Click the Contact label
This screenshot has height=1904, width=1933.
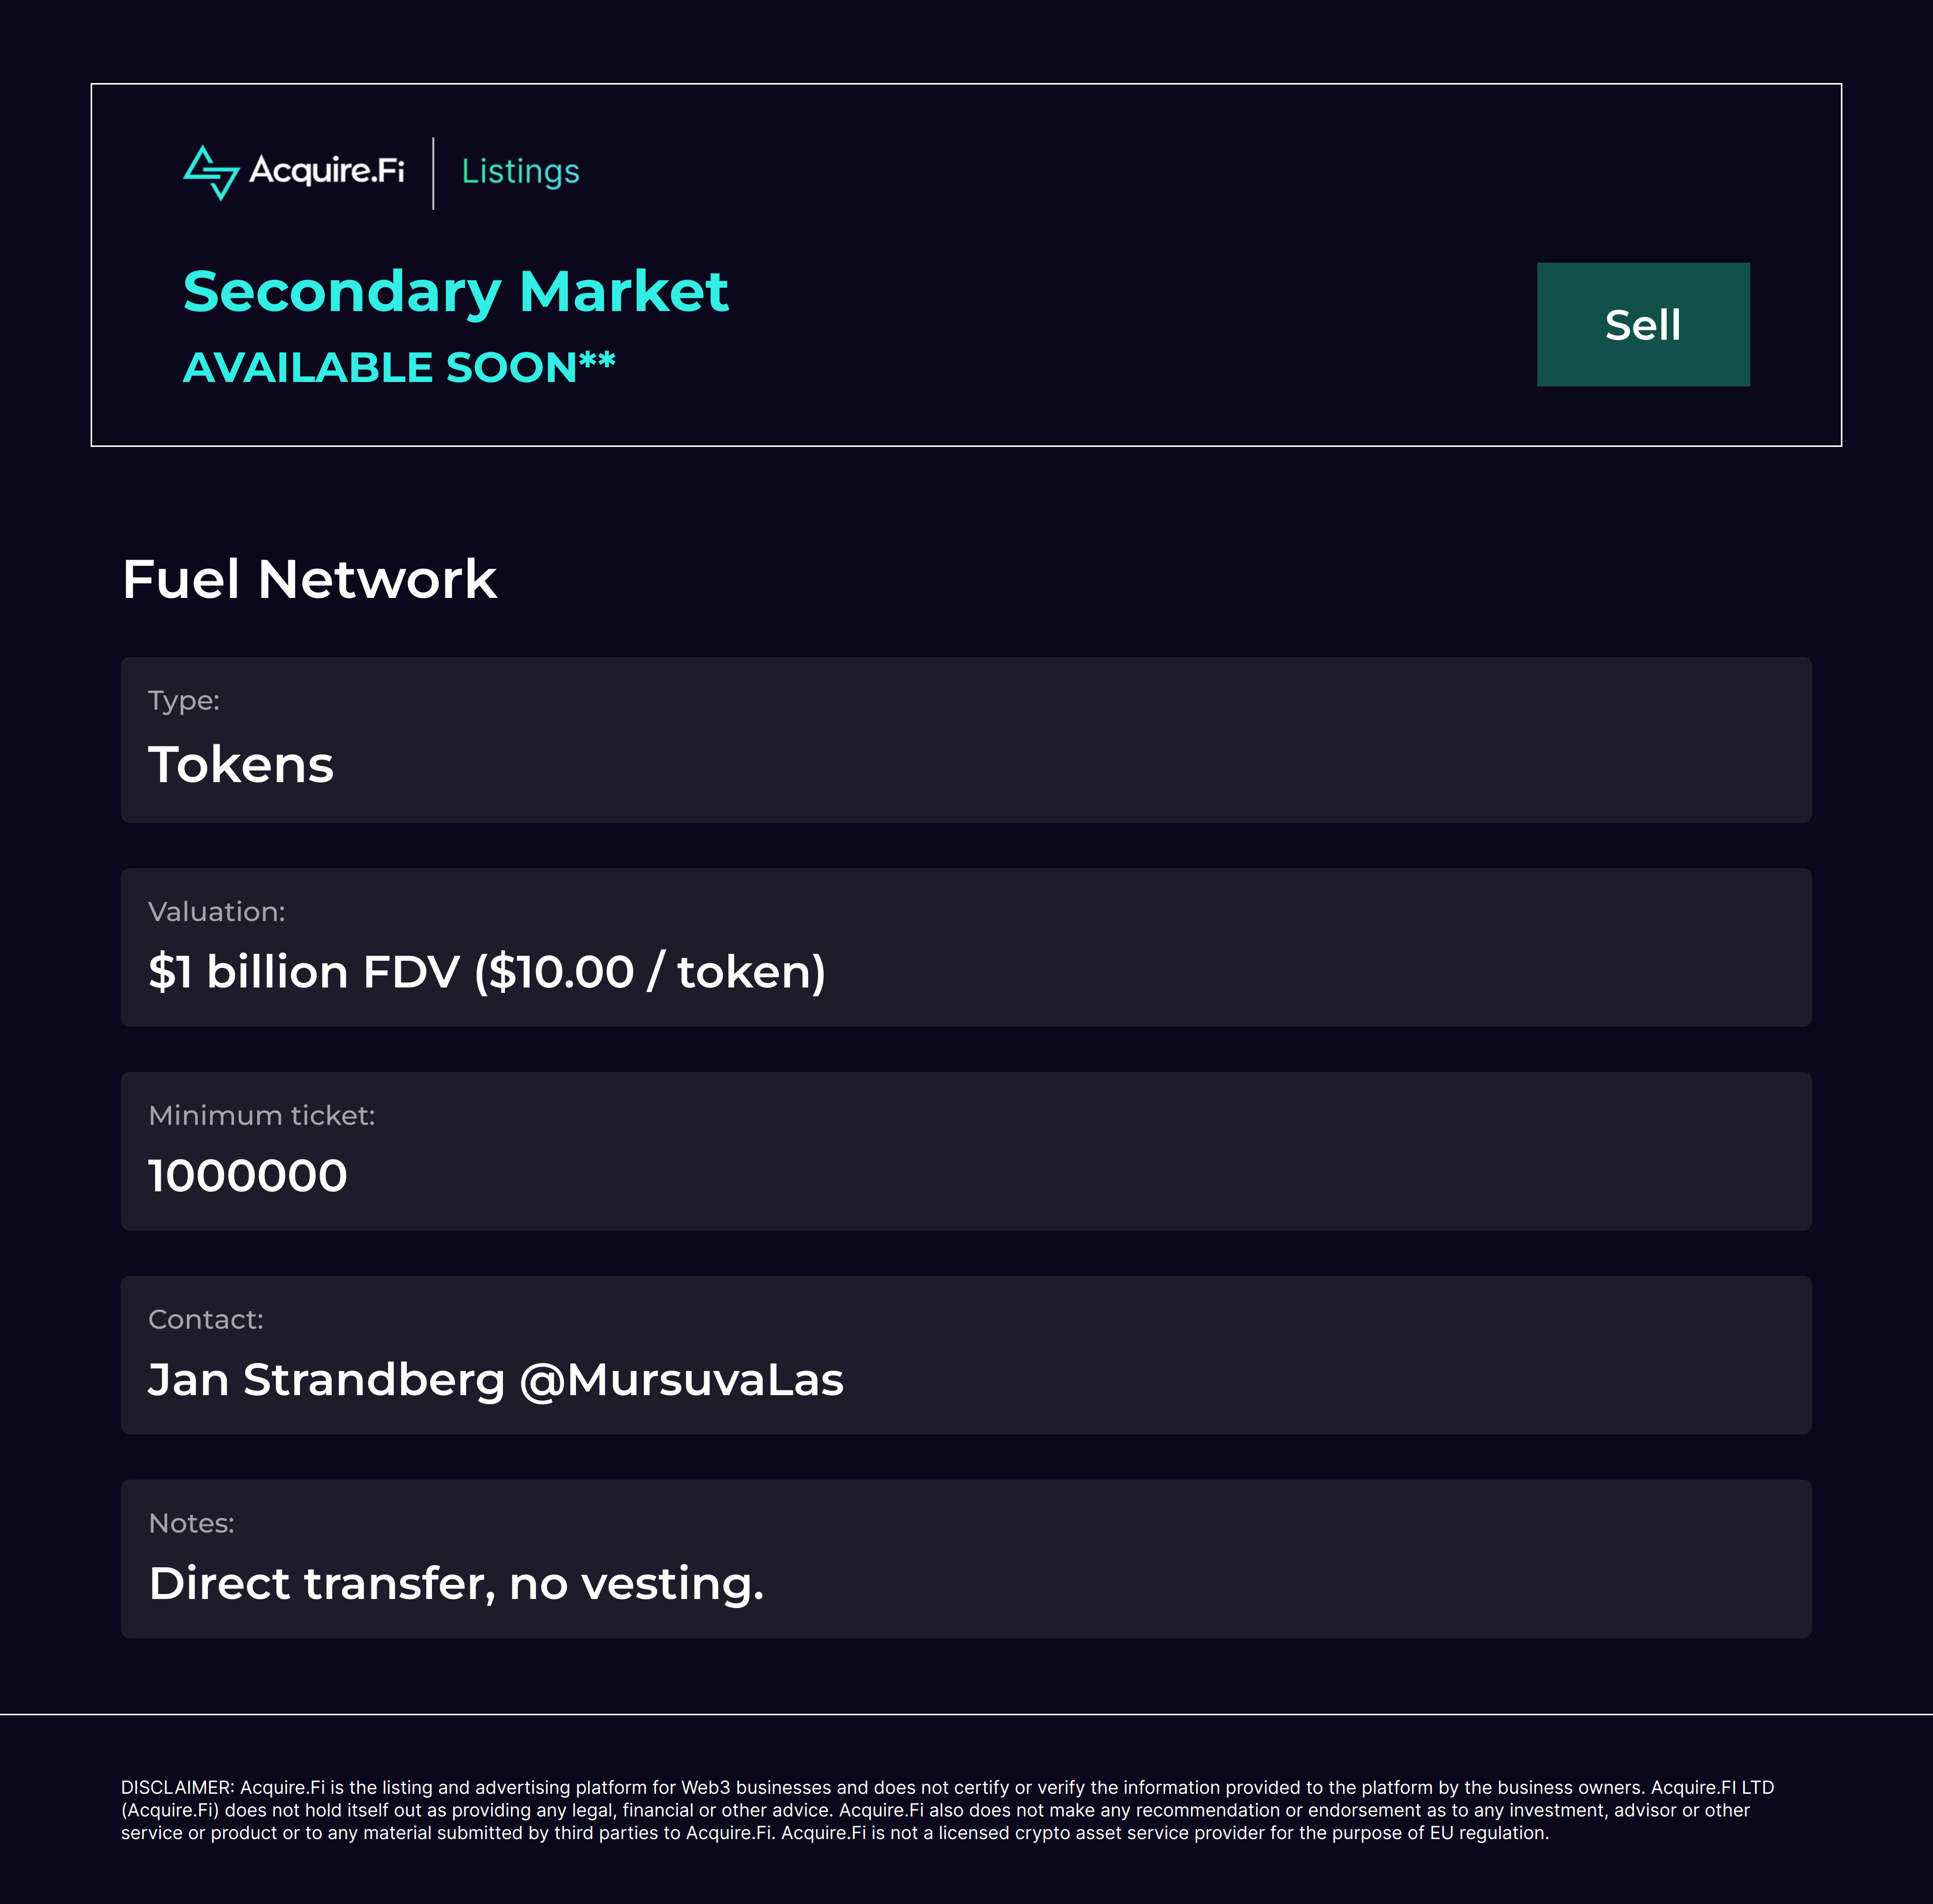[206, 1320]
